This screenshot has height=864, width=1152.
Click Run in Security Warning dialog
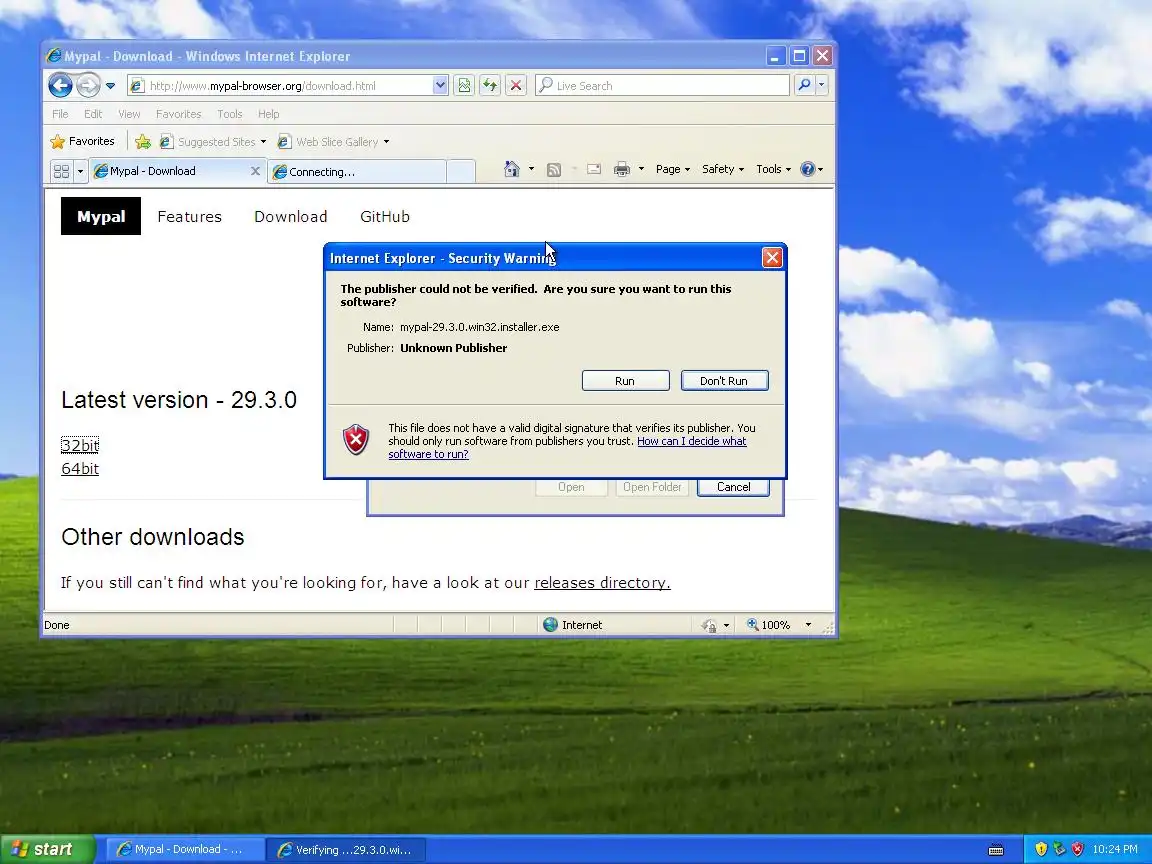[x=625, y=381]
